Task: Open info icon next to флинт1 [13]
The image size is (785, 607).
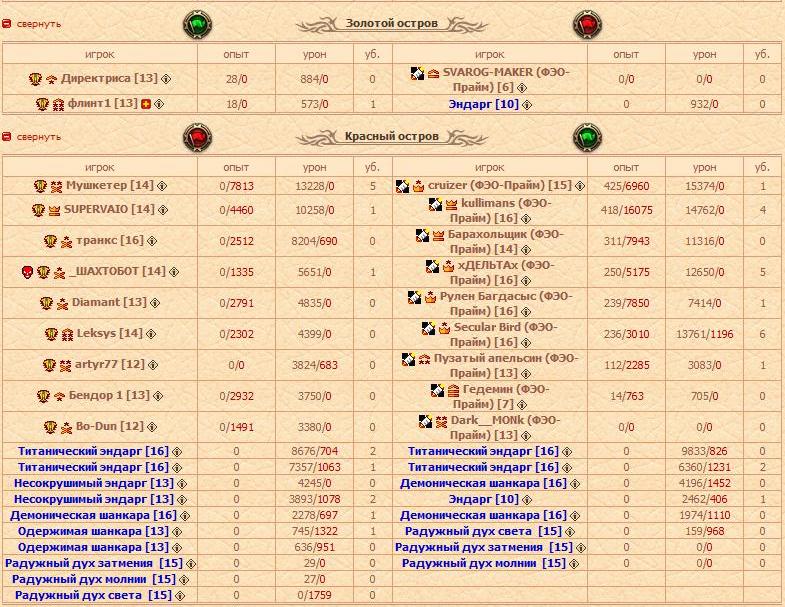Action: tap(159, 104)
